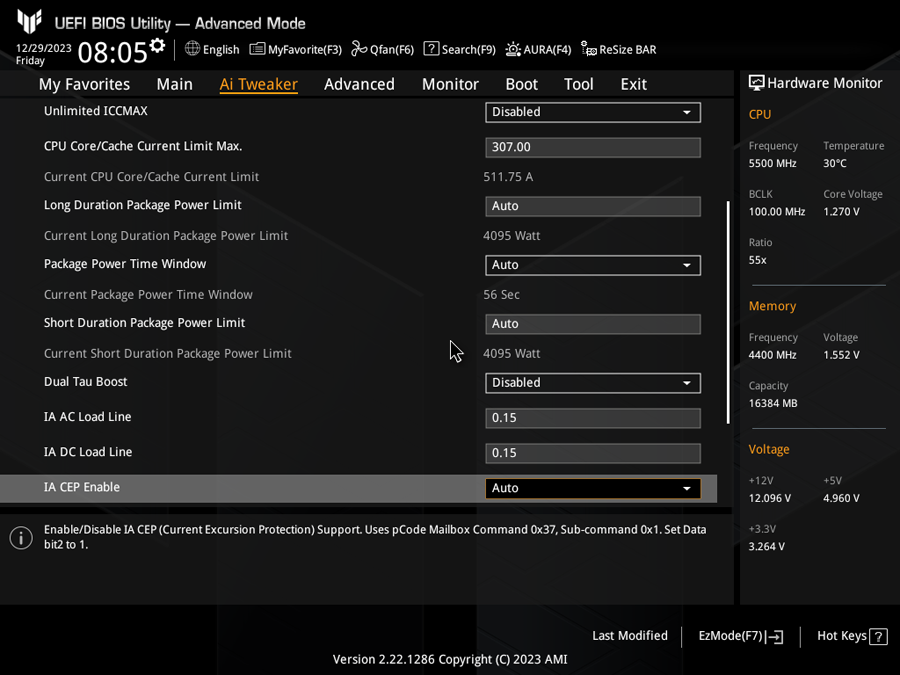Open the Tool tab
Screen dimensions: 900x675
point(579,84)
